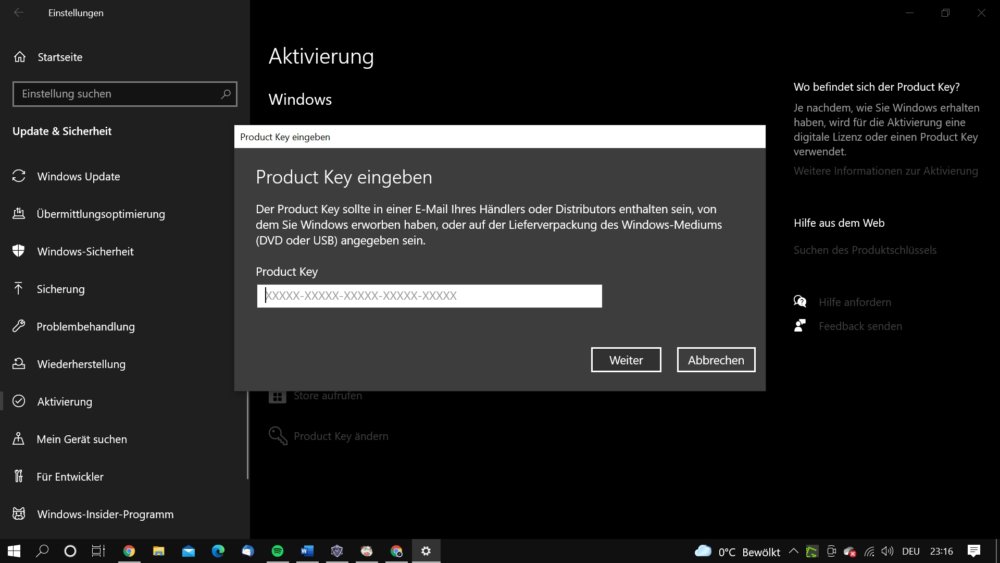Image resolution: width=1000 pixels, height=563 pixels.
Task: Select Übermittlungsoptimierung in the sidebar
Action: pyautogui.click(x=100, y=214)
